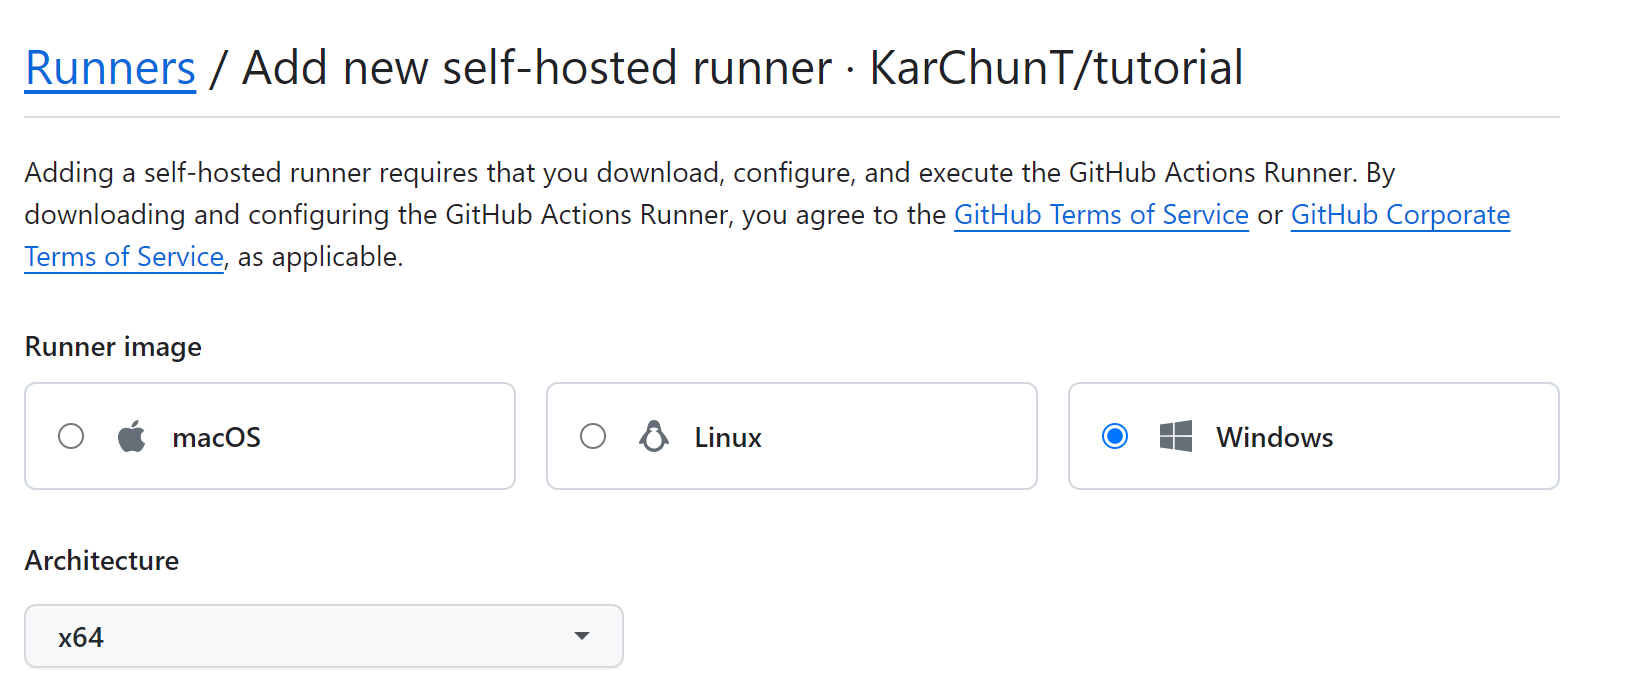1645x694 pixels.
Task: Select the macOS radio button
Action: 71,437
